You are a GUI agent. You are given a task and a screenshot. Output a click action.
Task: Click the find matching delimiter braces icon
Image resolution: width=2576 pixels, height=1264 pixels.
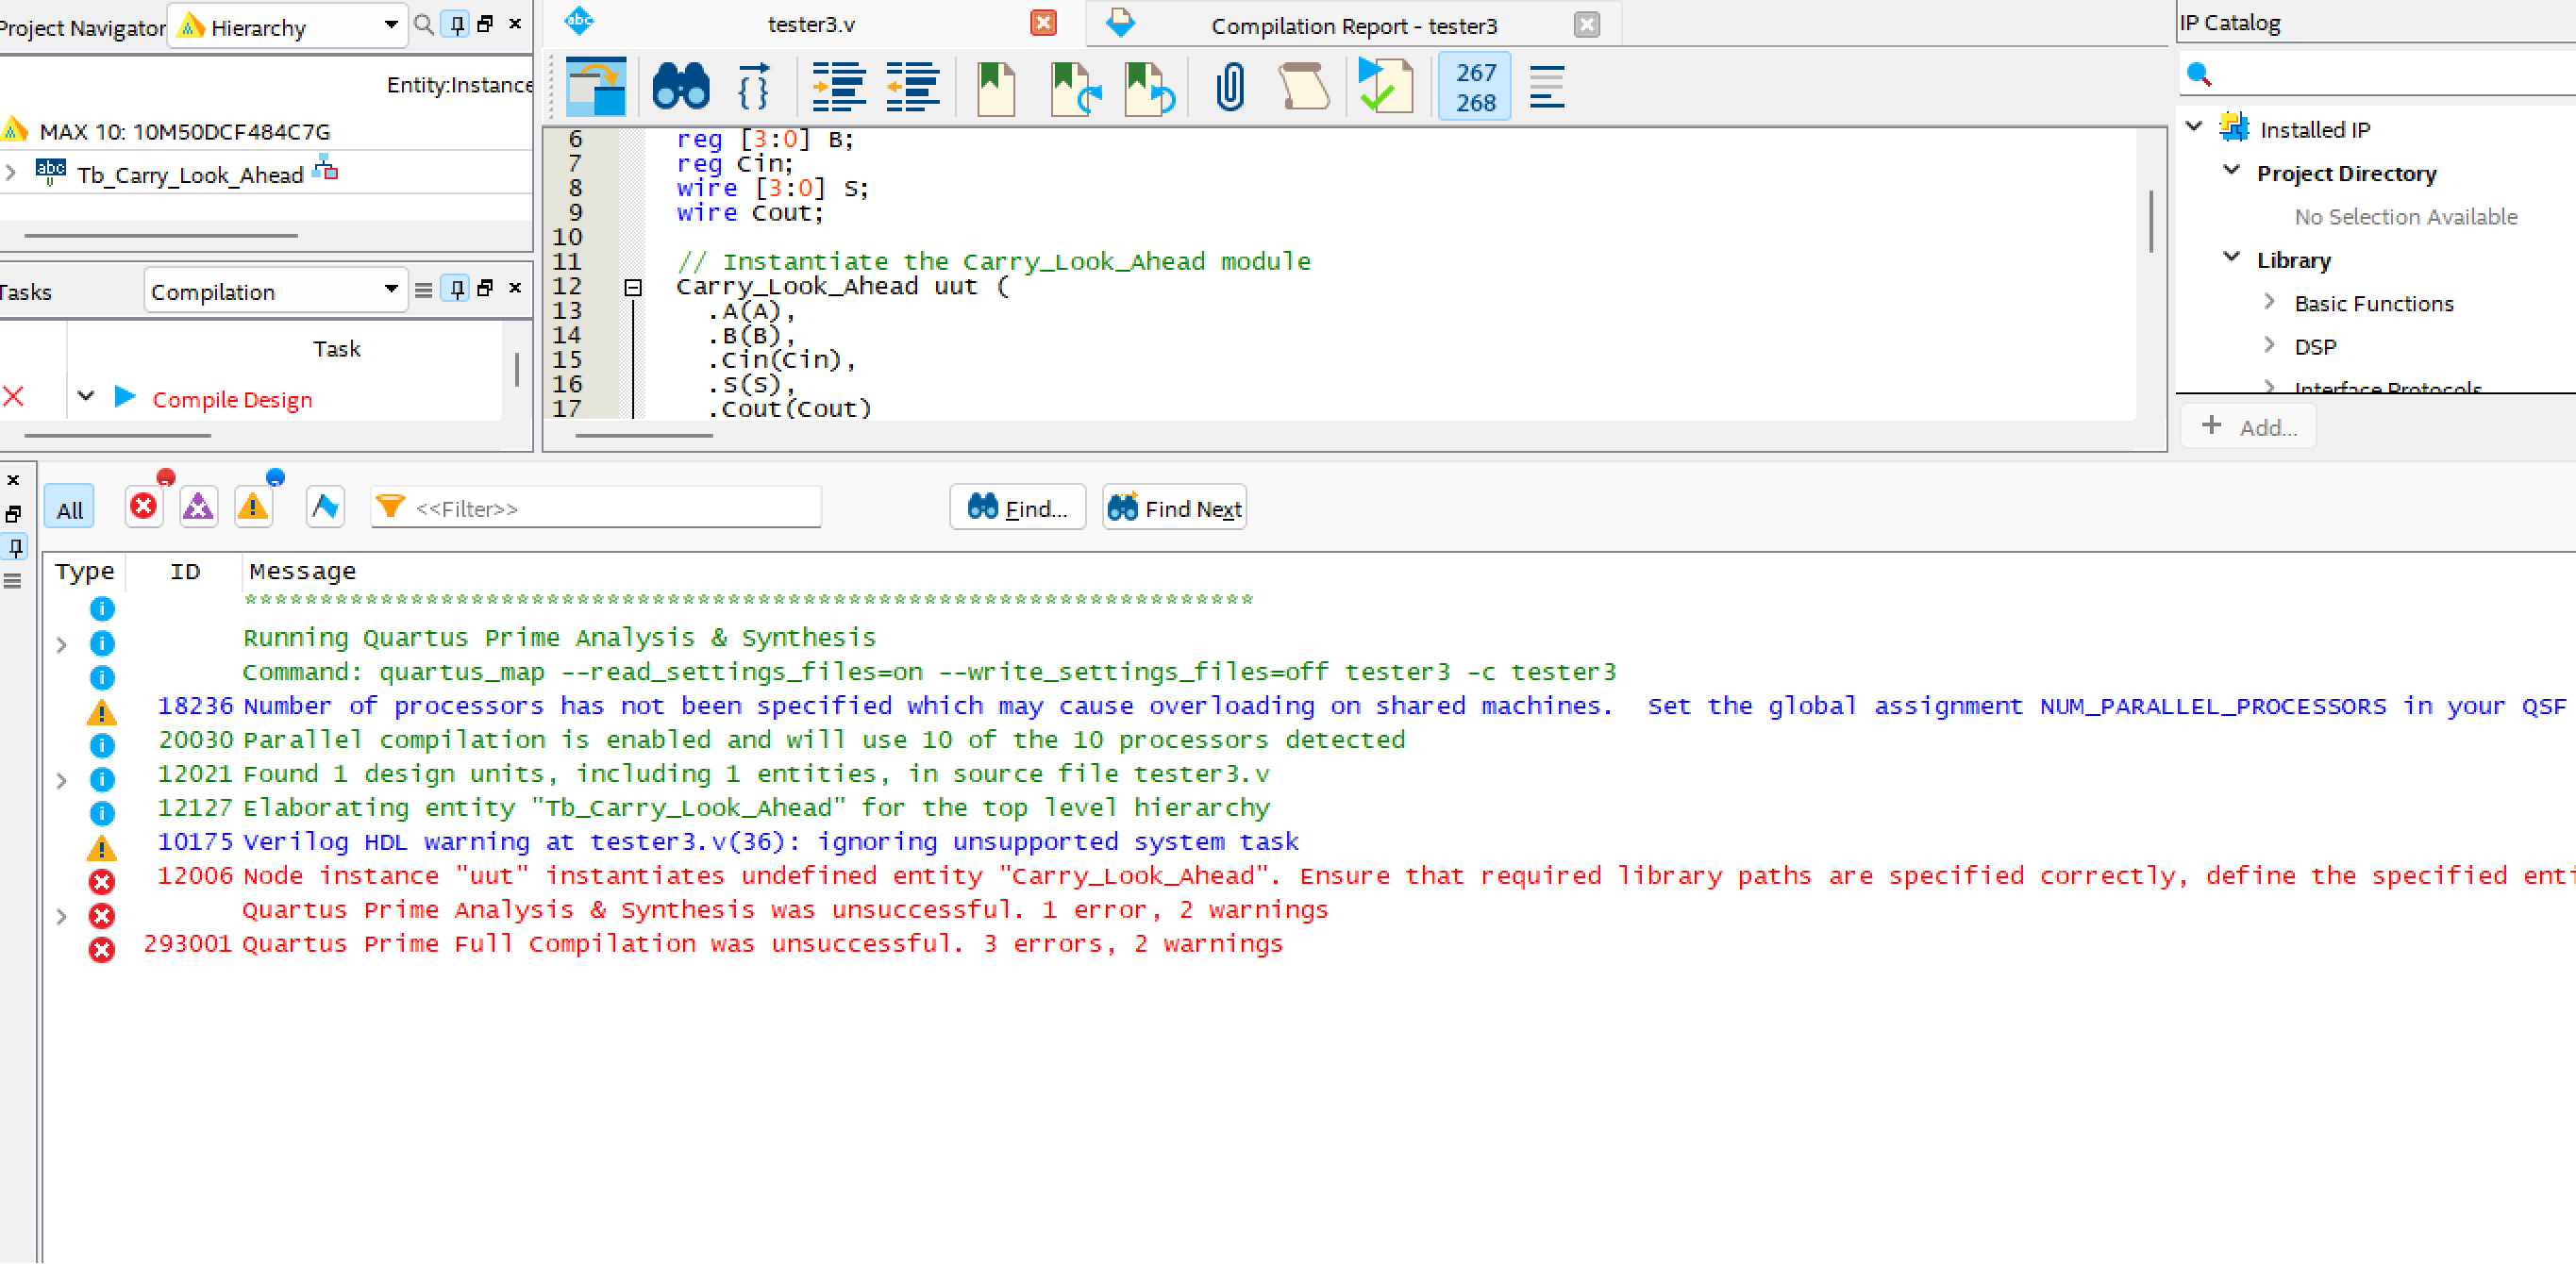tap(753, 86)
